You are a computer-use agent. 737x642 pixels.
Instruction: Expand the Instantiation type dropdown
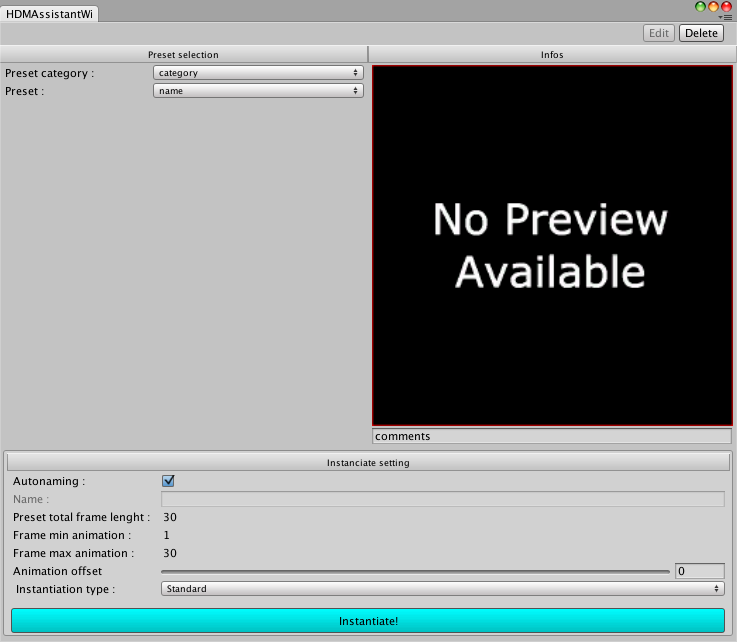click(442, 589)
